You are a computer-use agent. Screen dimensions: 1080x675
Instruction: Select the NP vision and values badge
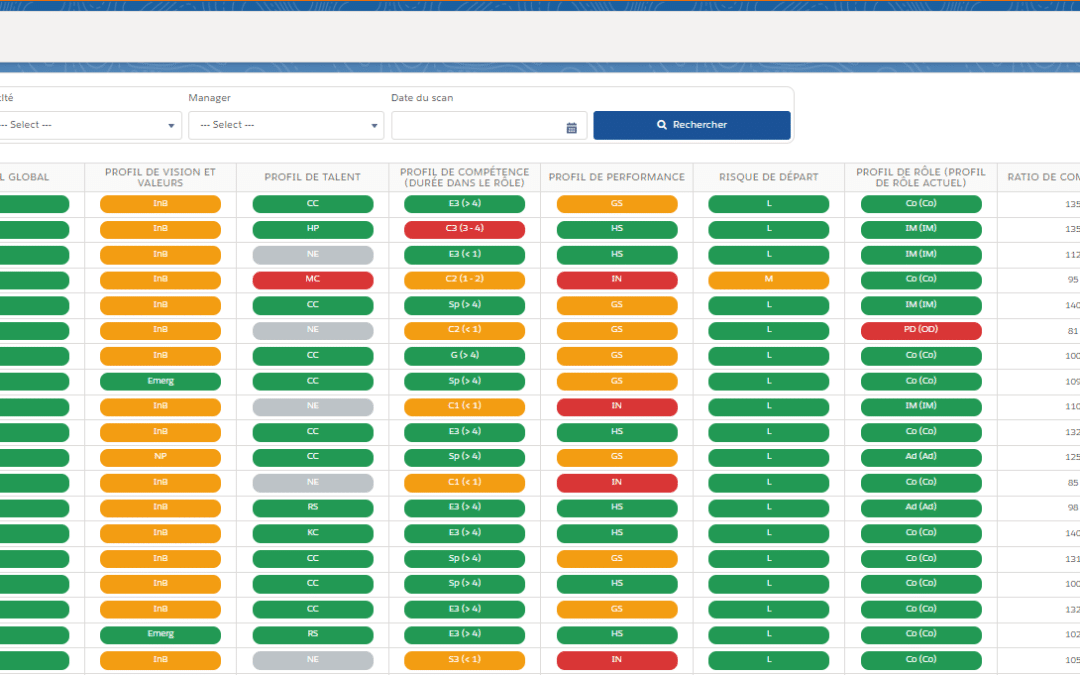click(x=160, y=457)
